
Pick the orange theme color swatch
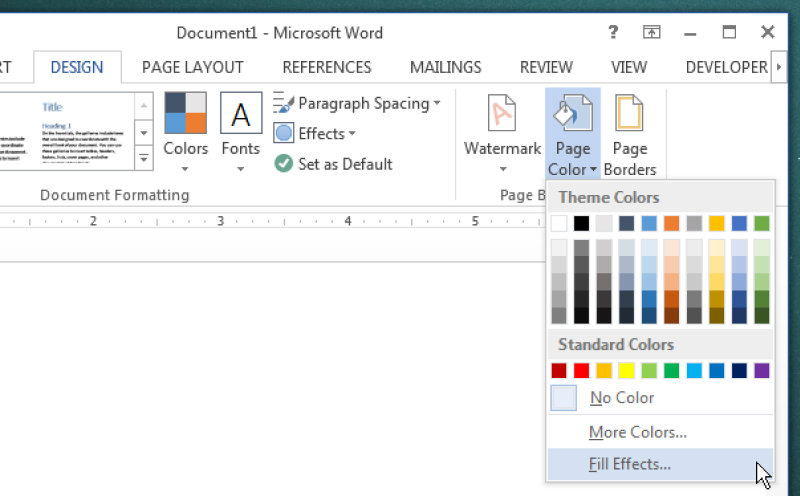671,223
